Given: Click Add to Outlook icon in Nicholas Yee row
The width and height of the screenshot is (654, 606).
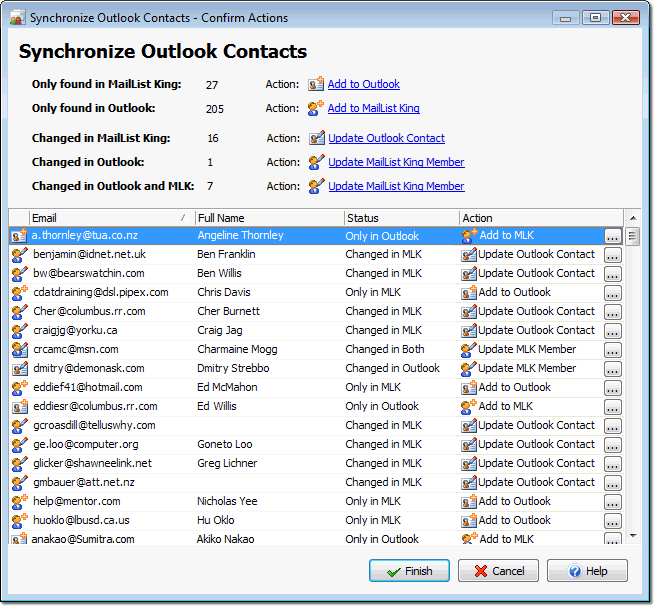Looking at the screenshot, I should point(469,501).
